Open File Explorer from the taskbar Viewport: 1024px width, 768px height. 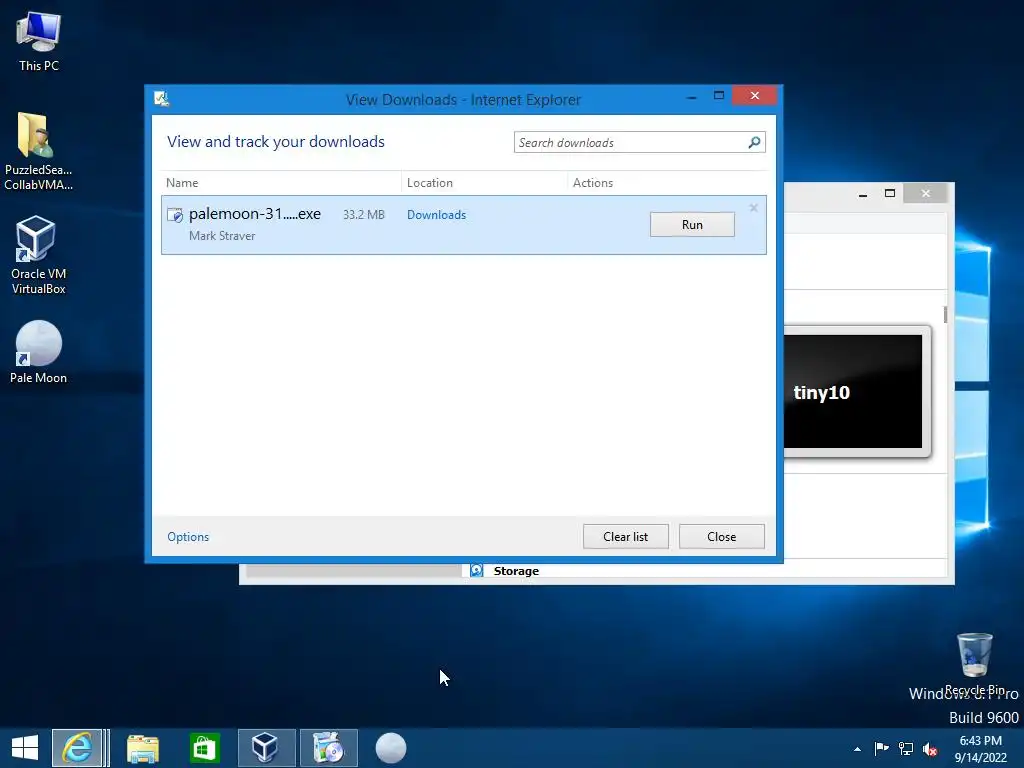pos(142,748)
